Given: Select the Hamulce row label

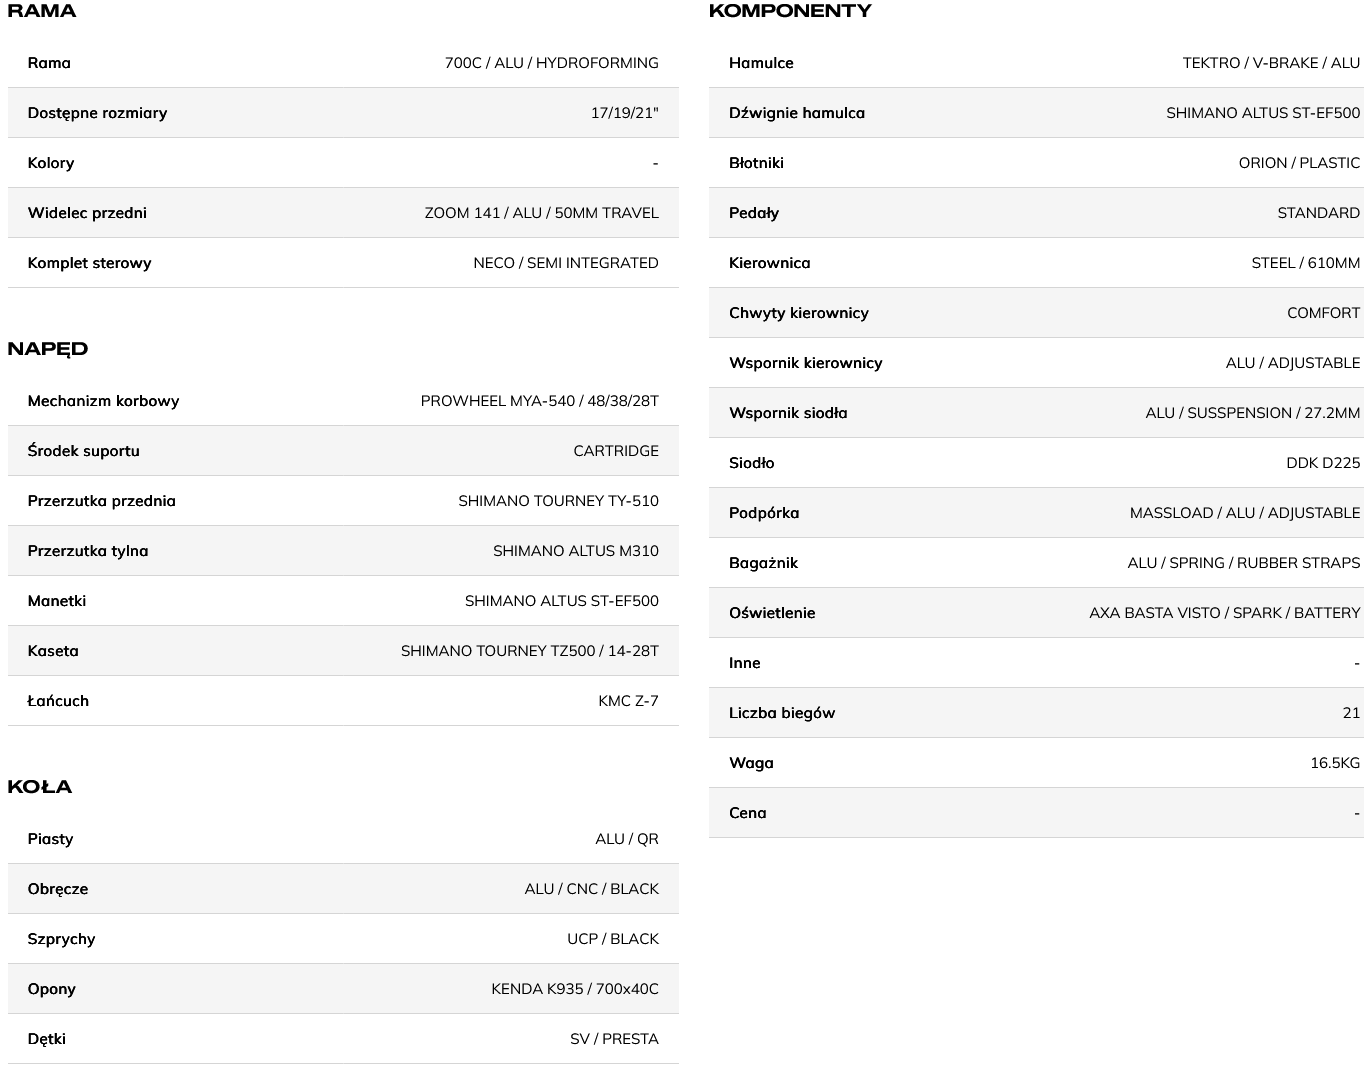Looking at the screenshot, I should point(761,63).
